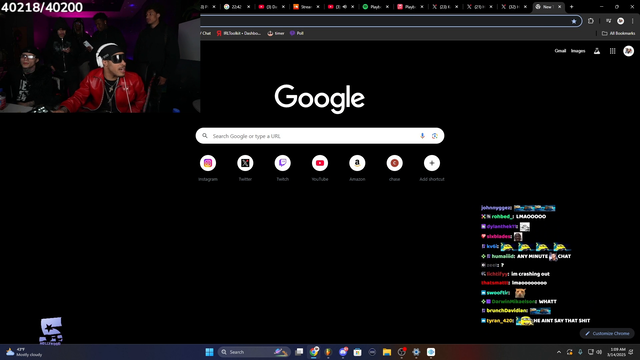
Task: Click the Google search box
Action: click(320, 136)
